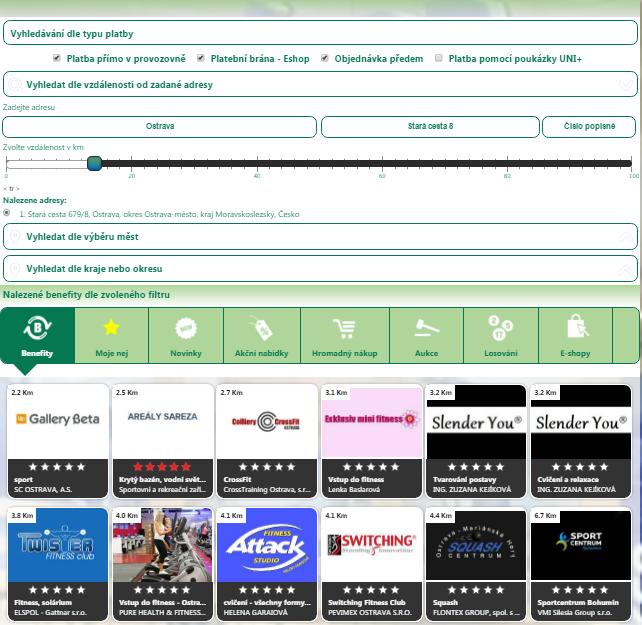The width and height of the screenshot is (642, 625).
Task: Click the FLONTEX GROUP provider name
Action: (x=476, y=613)
